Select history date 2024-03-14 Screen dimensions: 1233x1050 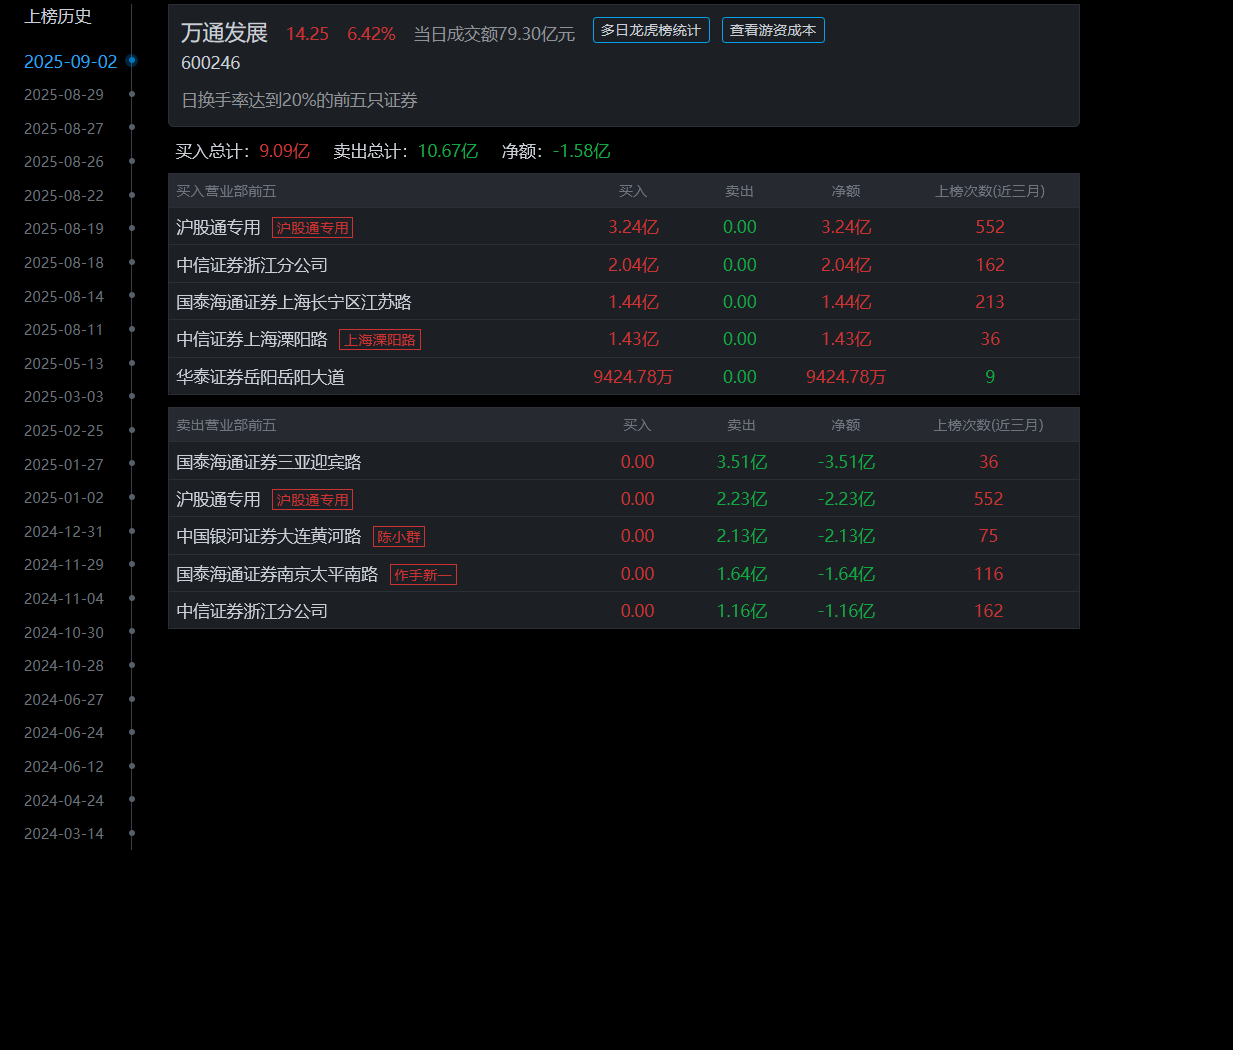[64, 834]
